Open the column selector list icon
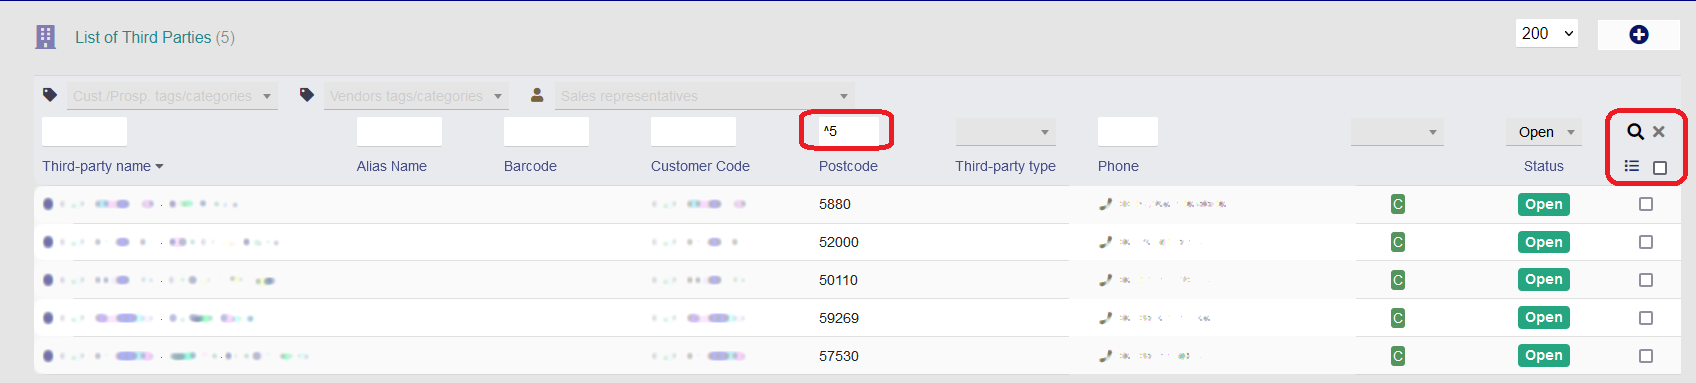The width and height of the screenshot is (1696, 383). (x=1632, y=166)
